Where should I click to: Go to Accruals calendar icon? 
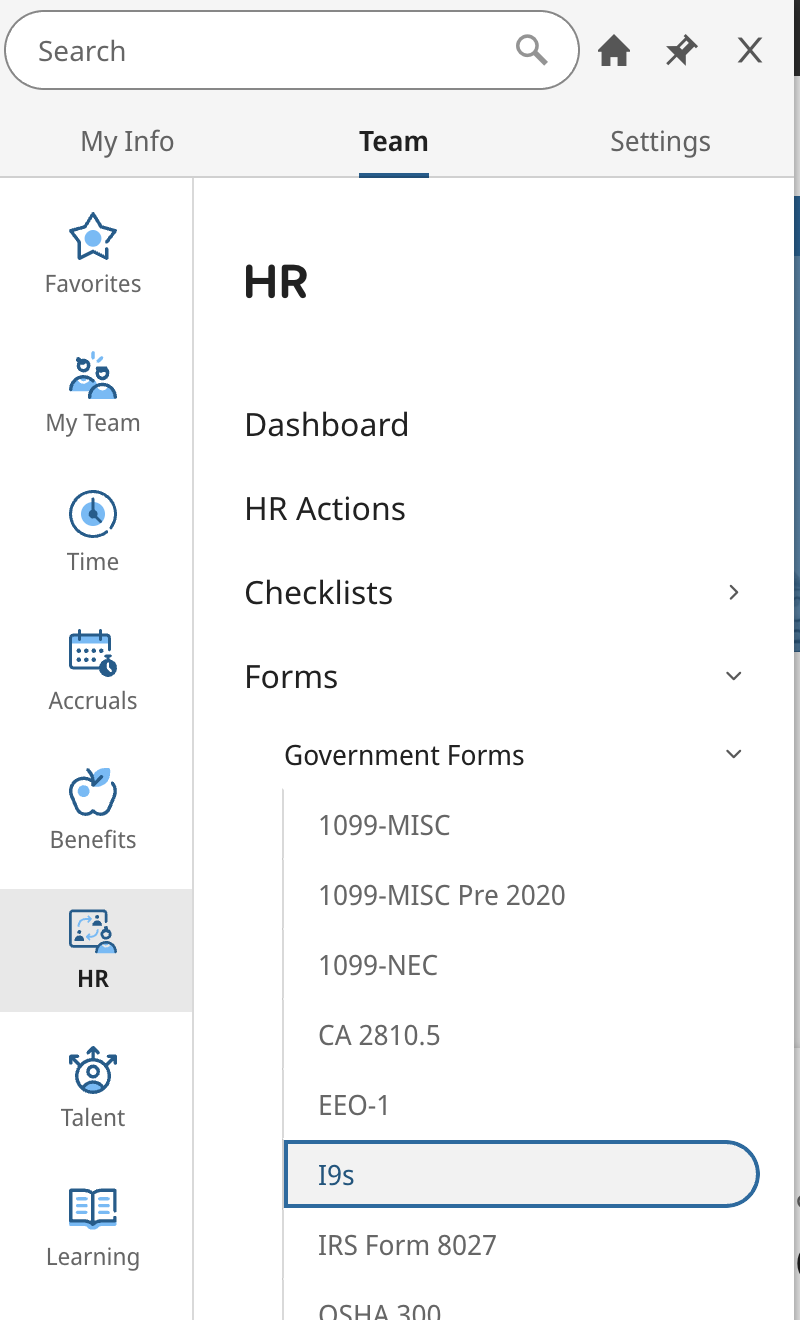pyautogui.click(x=93, y=653)
